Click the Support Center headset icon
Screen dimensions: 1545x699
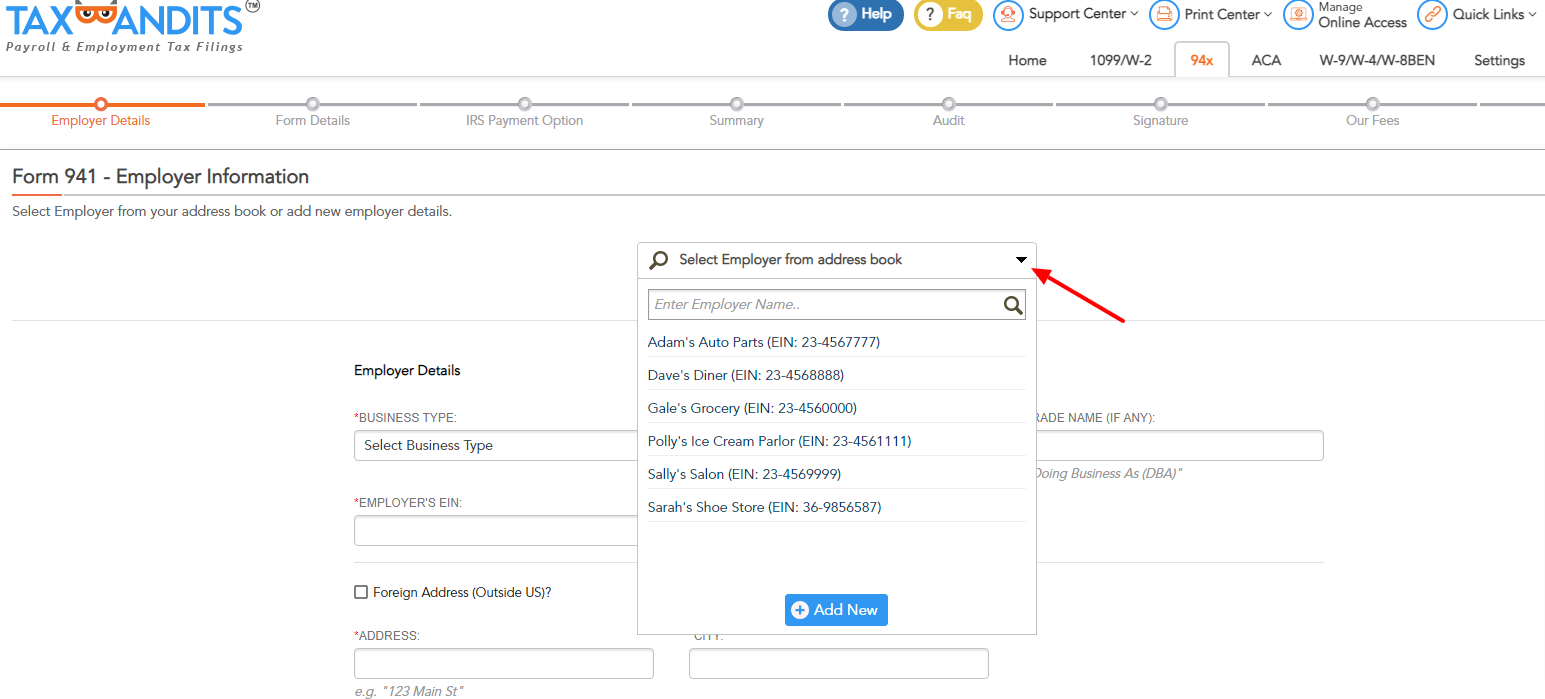1008,14
